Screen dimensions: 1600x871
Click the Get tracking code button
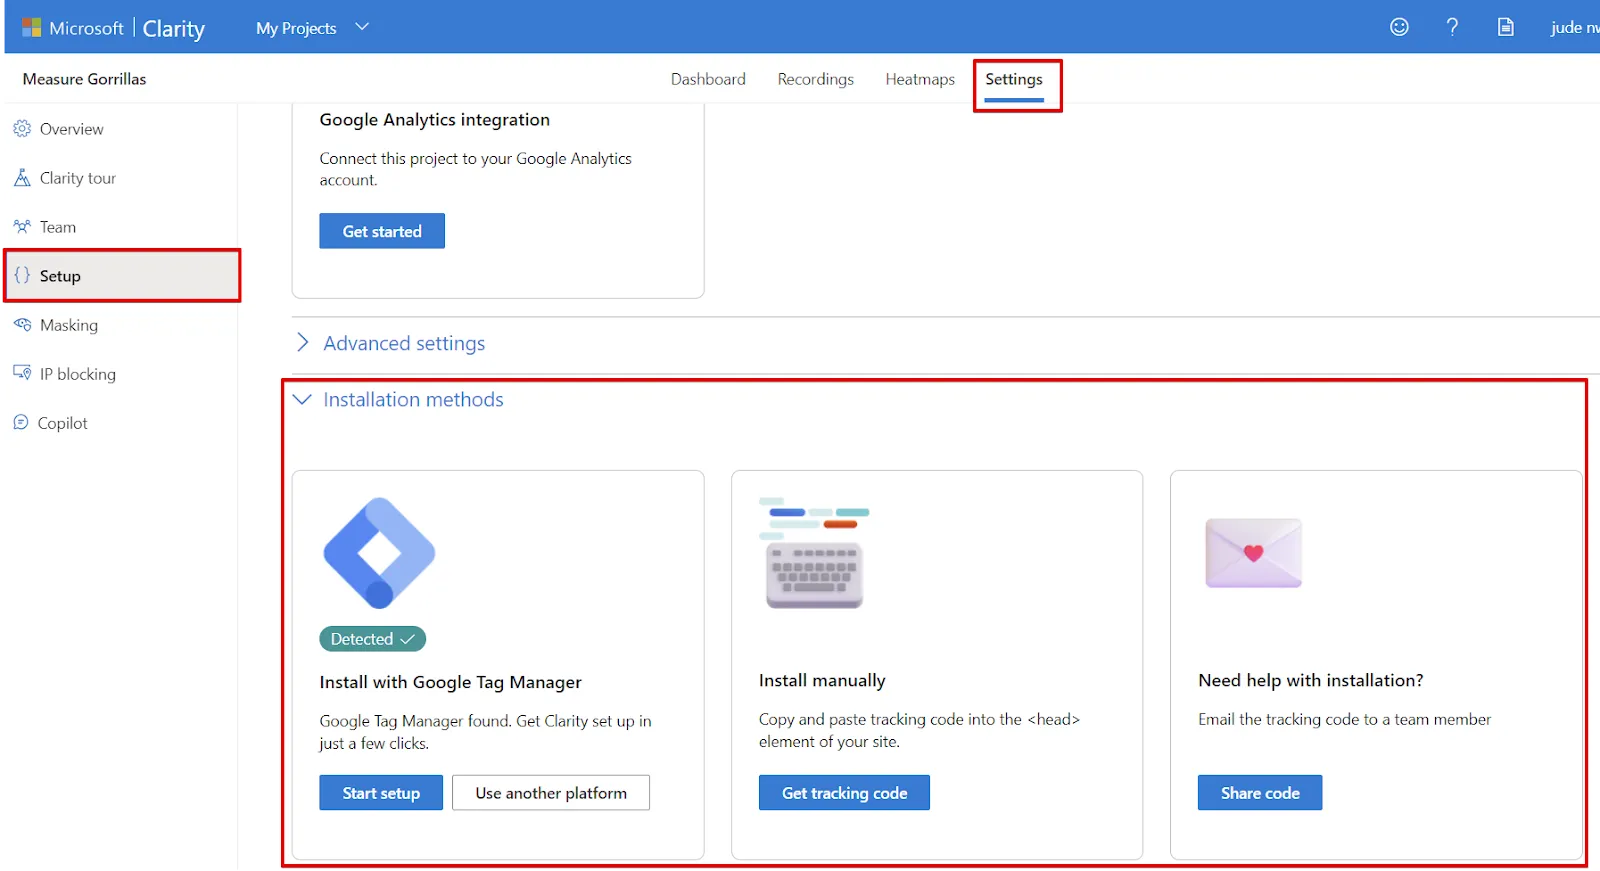click(x=844, y=793)
